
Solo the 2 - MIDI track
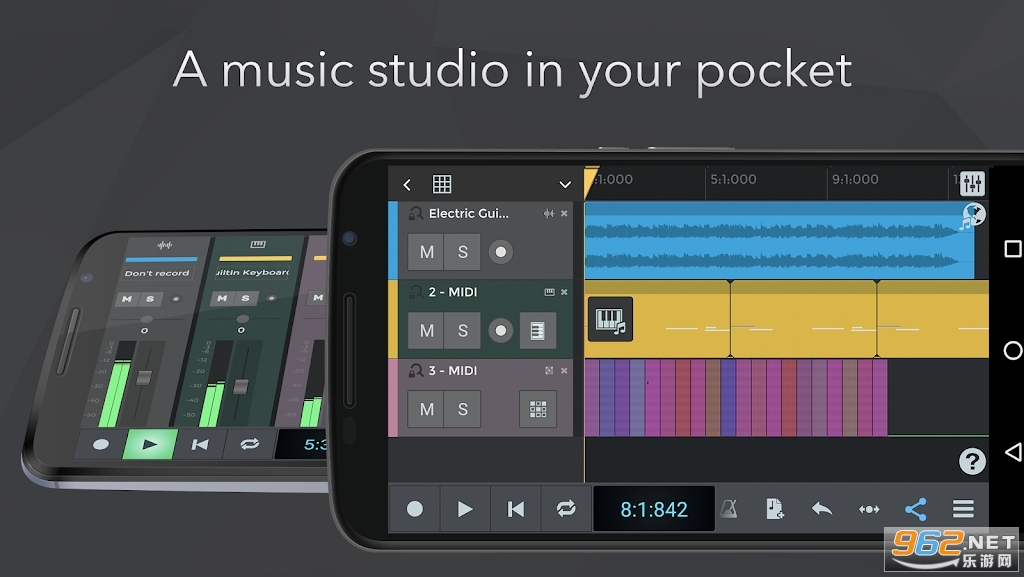(462, 330)
